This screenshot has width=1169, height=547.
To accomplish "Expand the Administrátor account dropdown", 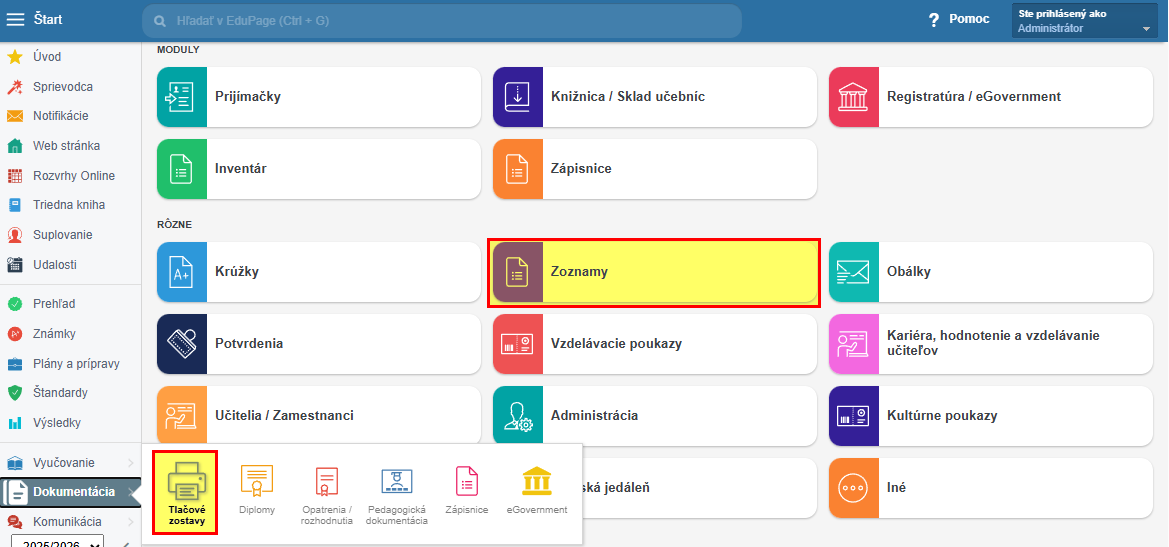I will (1146, 29).
